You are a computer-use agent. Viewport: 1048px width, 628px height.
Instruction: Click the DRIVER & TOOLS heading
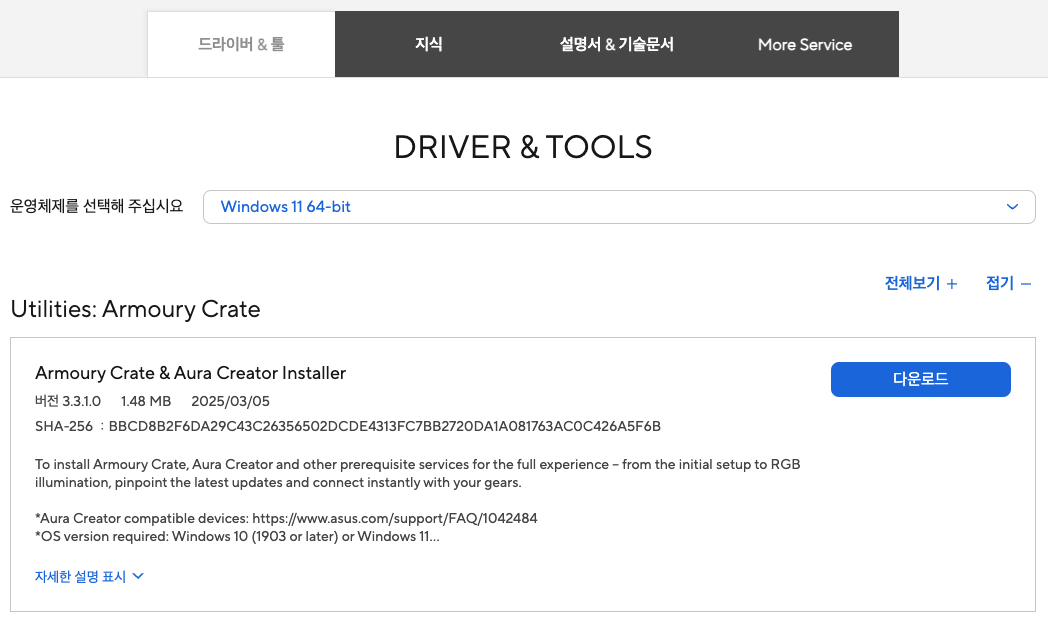coord(523,147)
